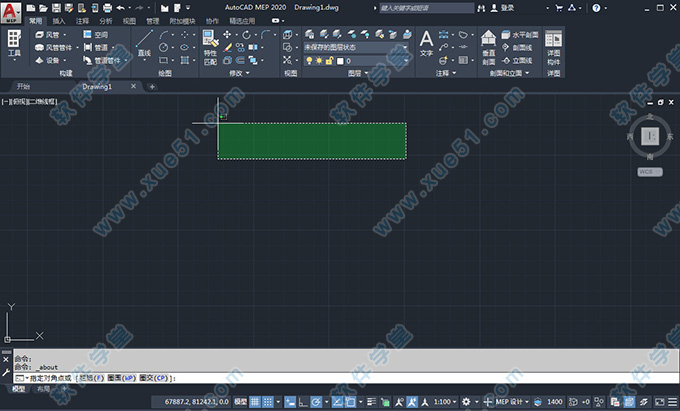Click the 工具 tools palette button
680x411 pixels.
point(14,44)
